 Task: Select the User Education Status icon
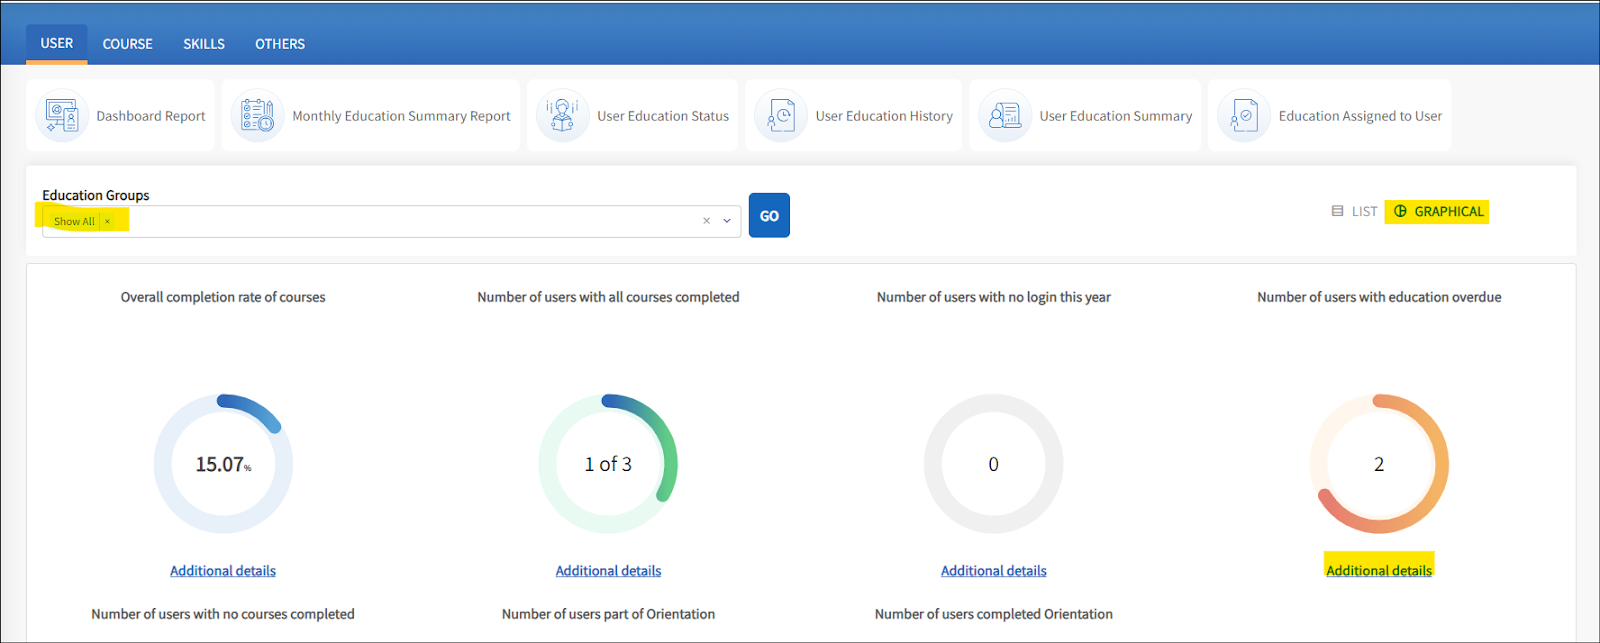click(x=563, y=116)
